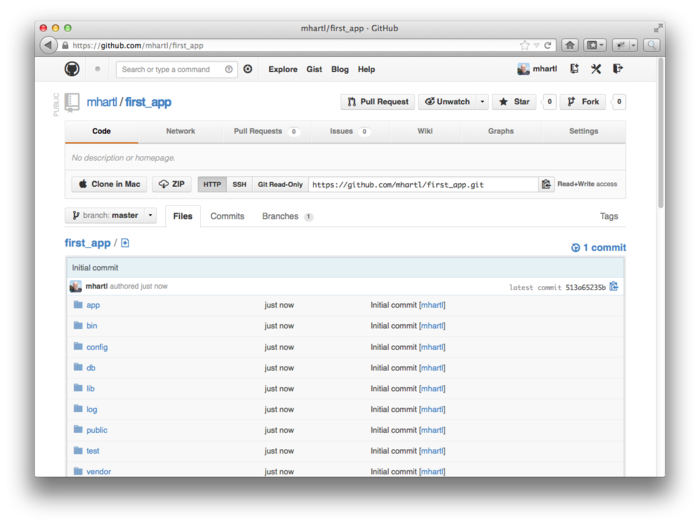The height and width of the screenshot is (525, 700).
Task: Select the Files subtab
Action: coord(183,216)
